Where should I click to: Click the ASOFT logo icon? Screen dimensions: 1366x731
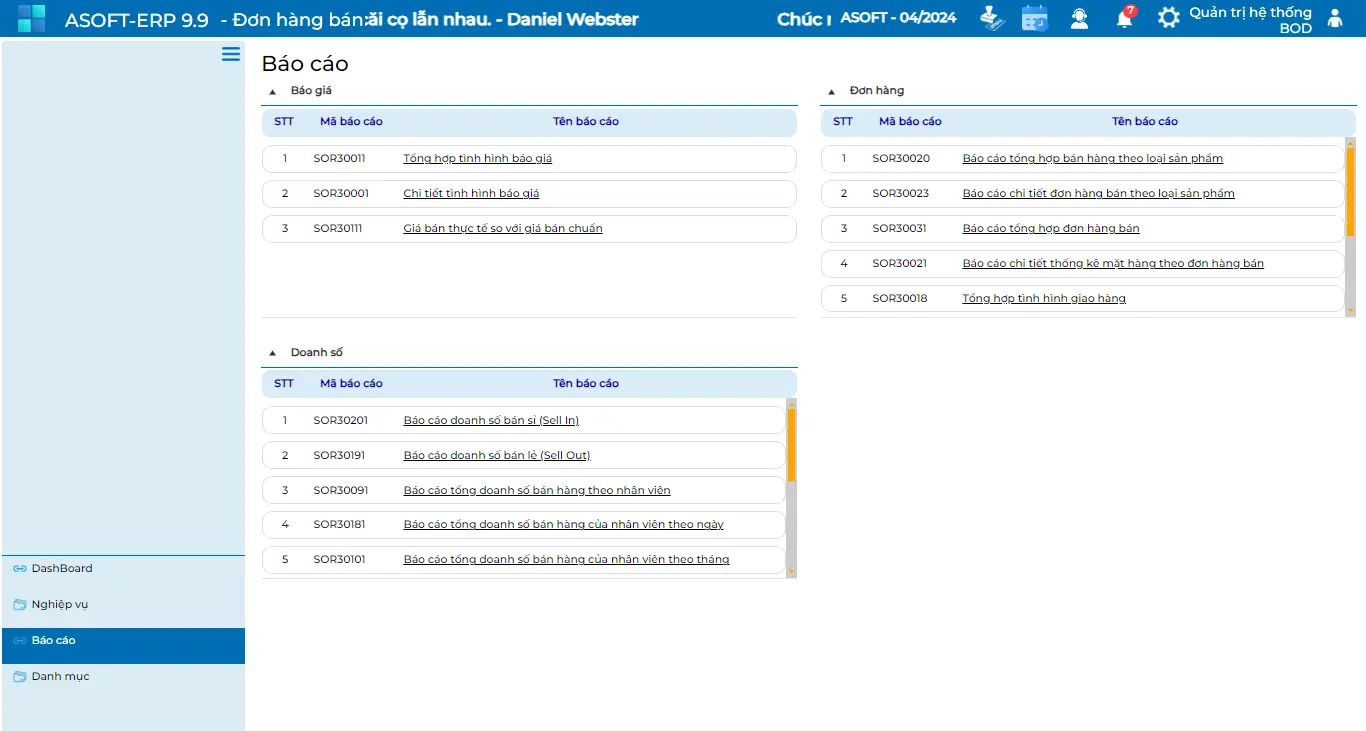[31, 18]
